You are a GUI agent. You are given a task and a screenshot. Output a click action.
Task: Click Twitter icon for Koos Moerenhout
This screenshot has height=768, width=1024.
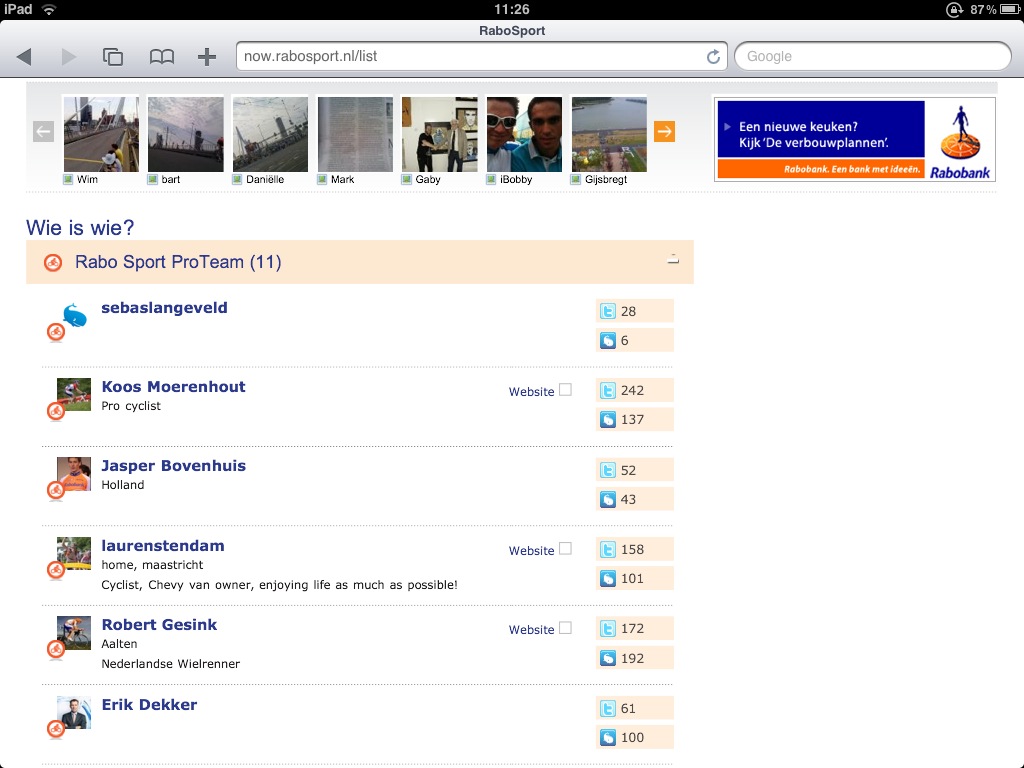607,390
